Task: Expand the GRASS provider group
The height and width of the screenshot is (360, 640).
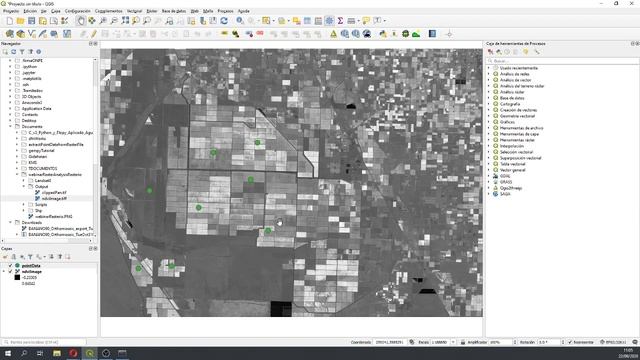Action: coord(489,182)
